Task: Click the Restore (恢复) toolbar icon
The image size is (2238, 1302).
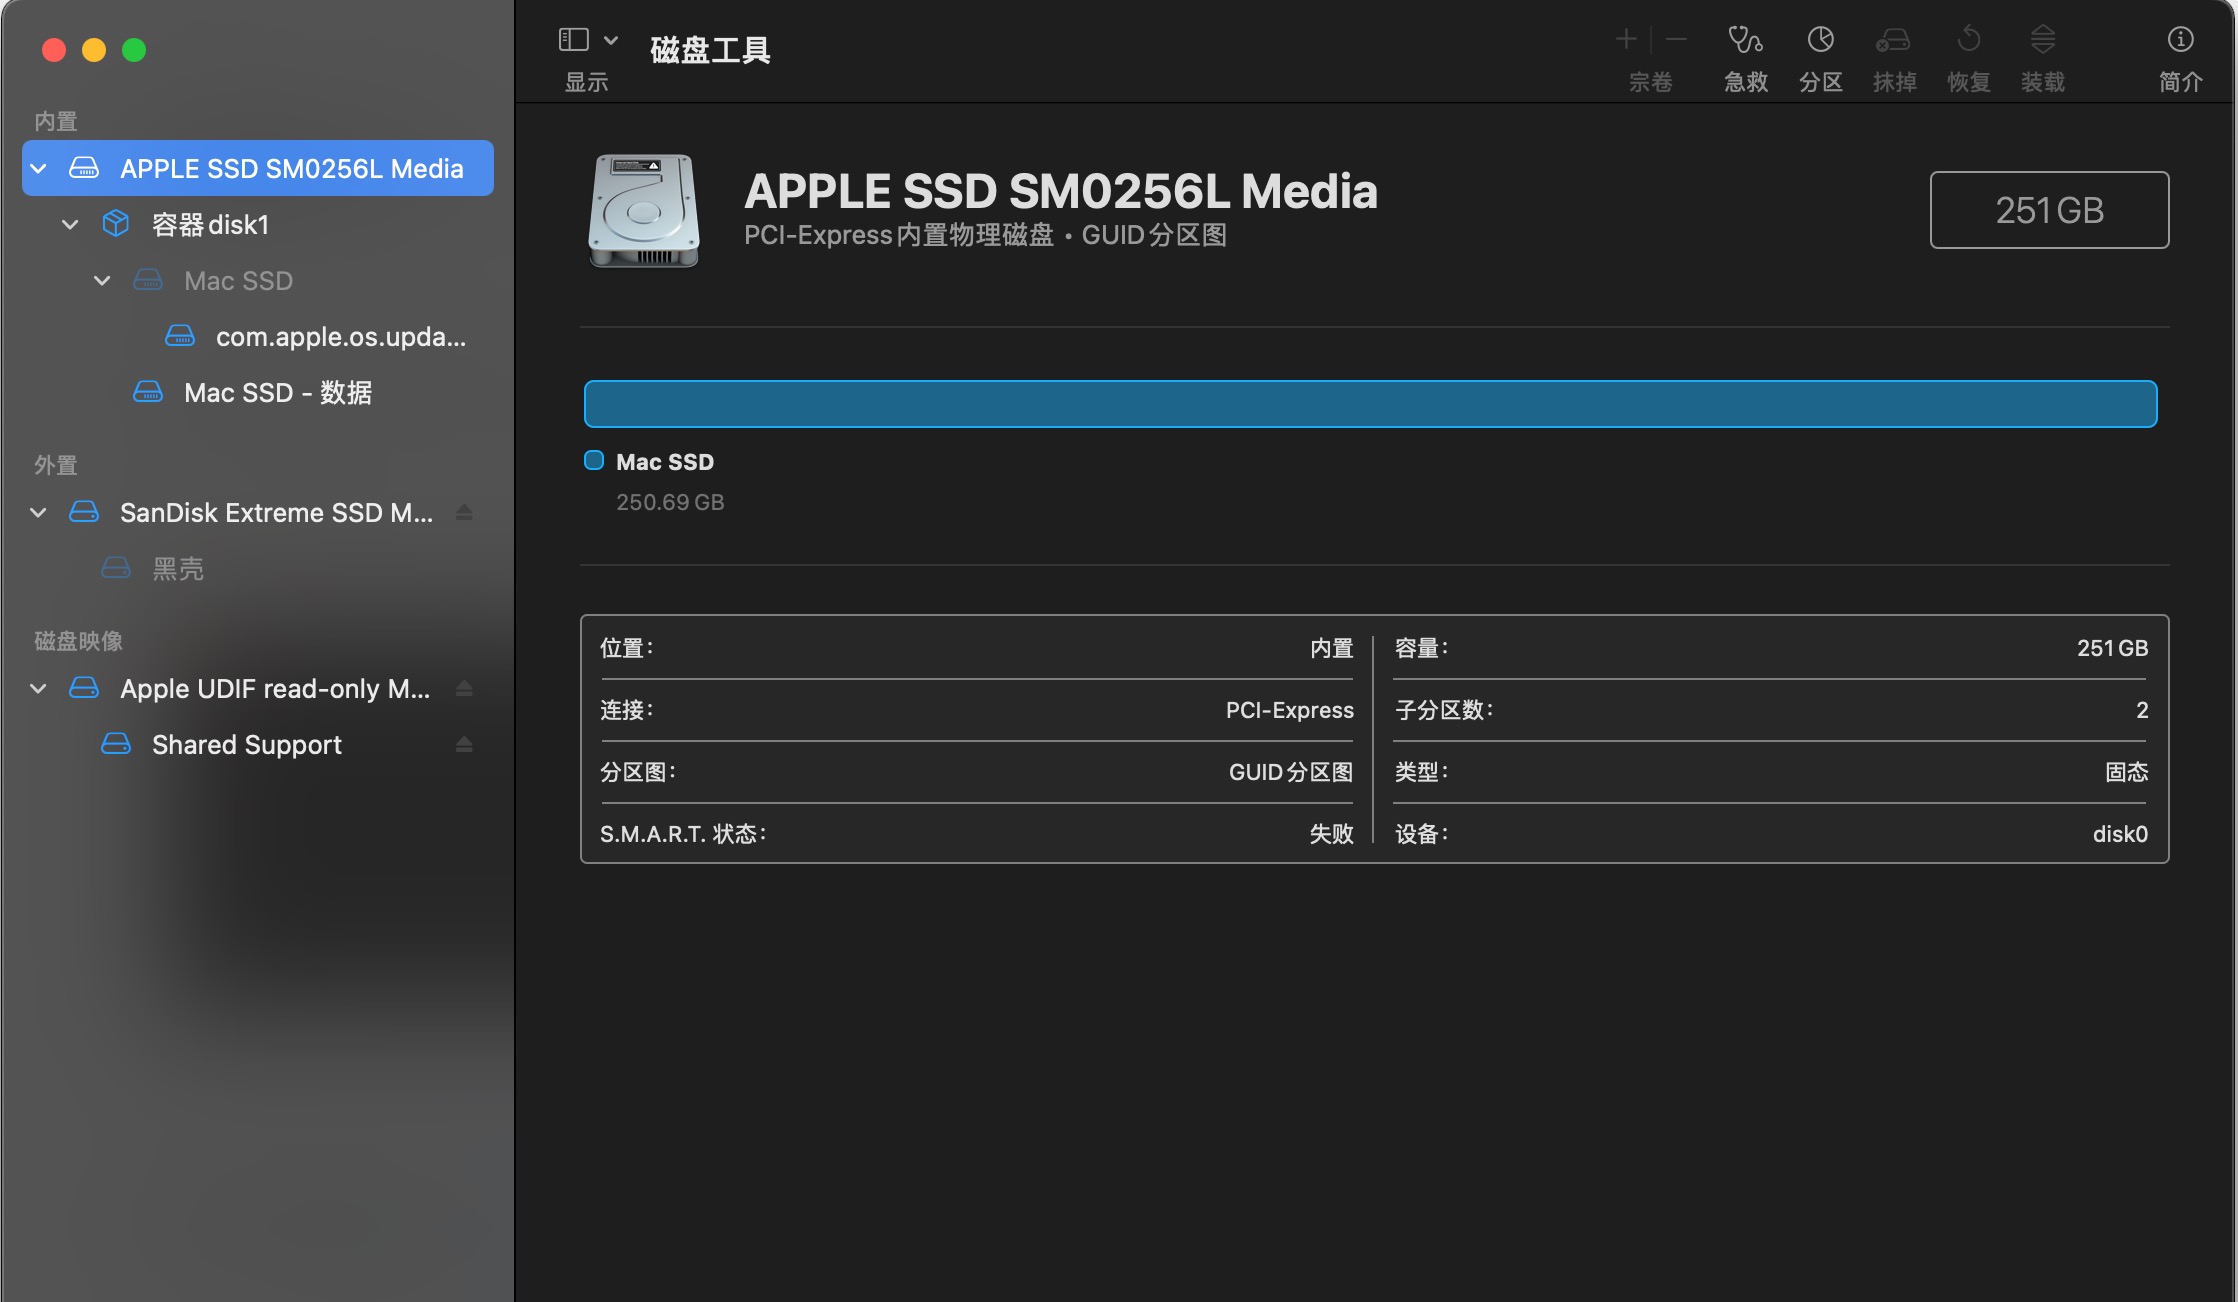Action: click(1968, 40)
